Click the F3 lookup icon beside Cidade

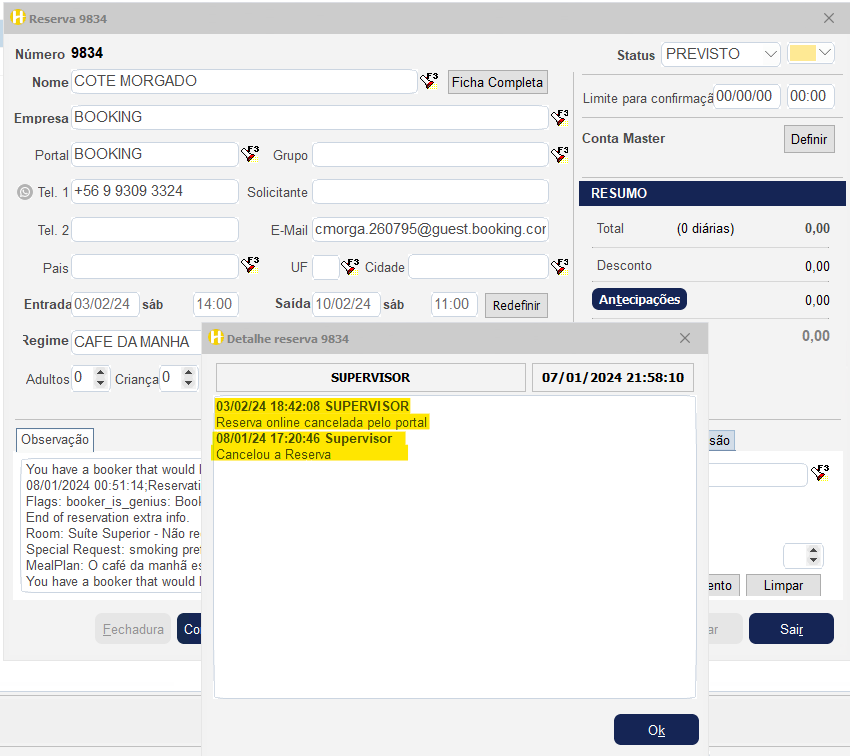[x=560, y=266]
